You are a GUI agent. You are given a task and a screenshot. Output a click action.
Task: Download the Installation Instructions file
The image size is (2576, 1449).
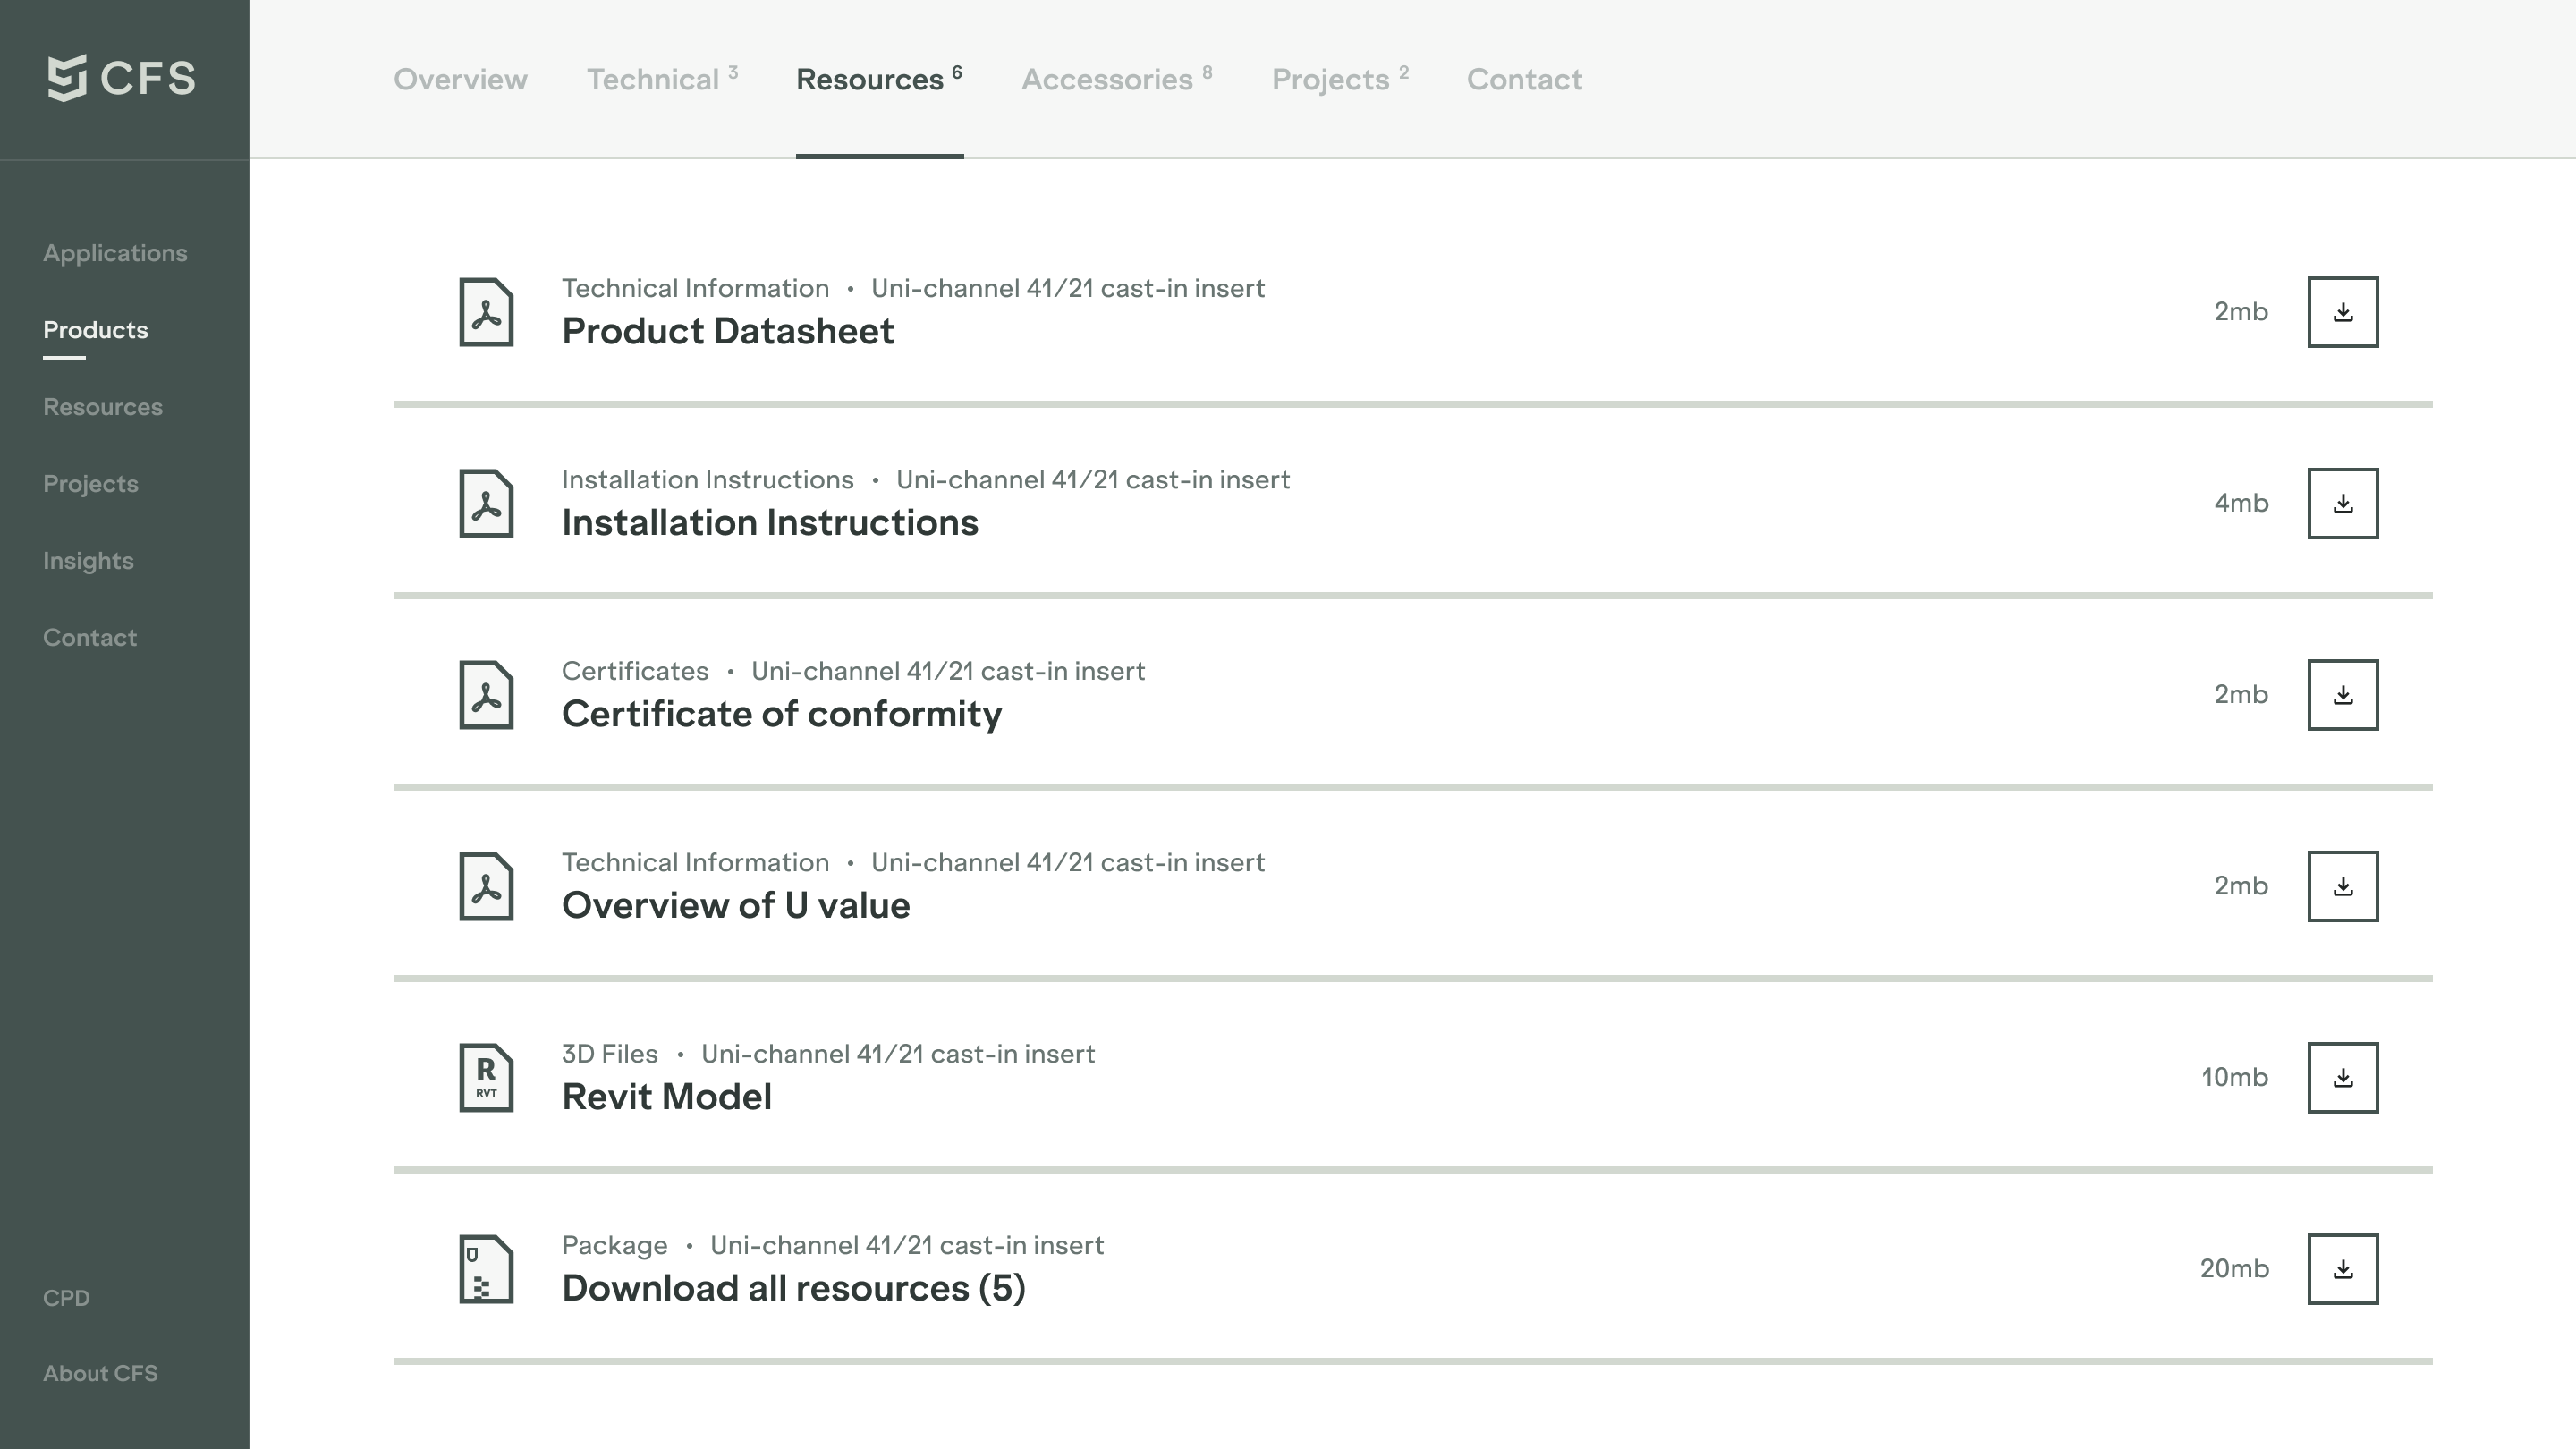coord(2342,503)
